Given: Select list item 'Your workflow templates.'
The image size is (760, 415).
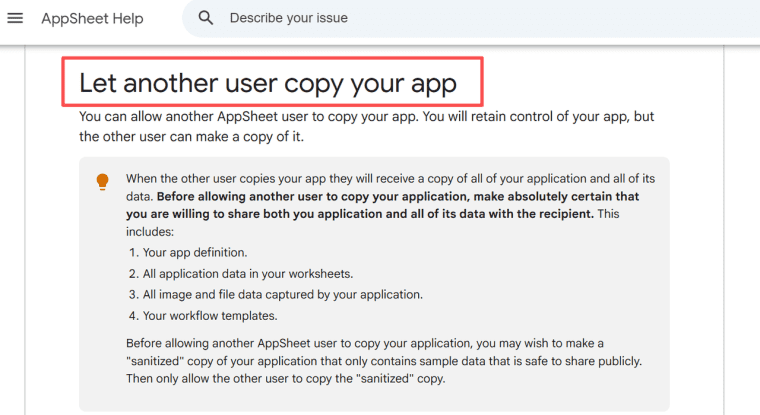Looking at the screenshot, I should pyautogui.click(x=210, y=316).
